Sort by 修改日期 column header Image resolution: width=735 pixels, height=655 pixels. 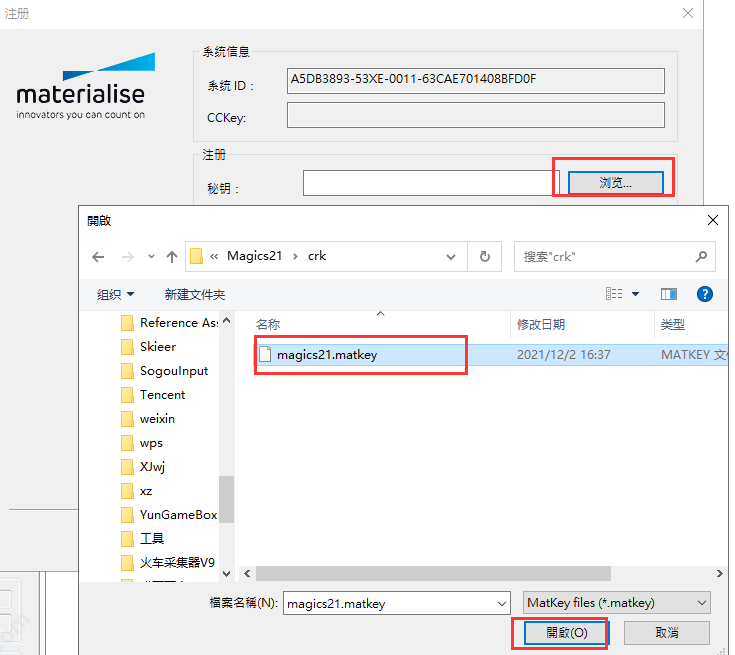540,324
